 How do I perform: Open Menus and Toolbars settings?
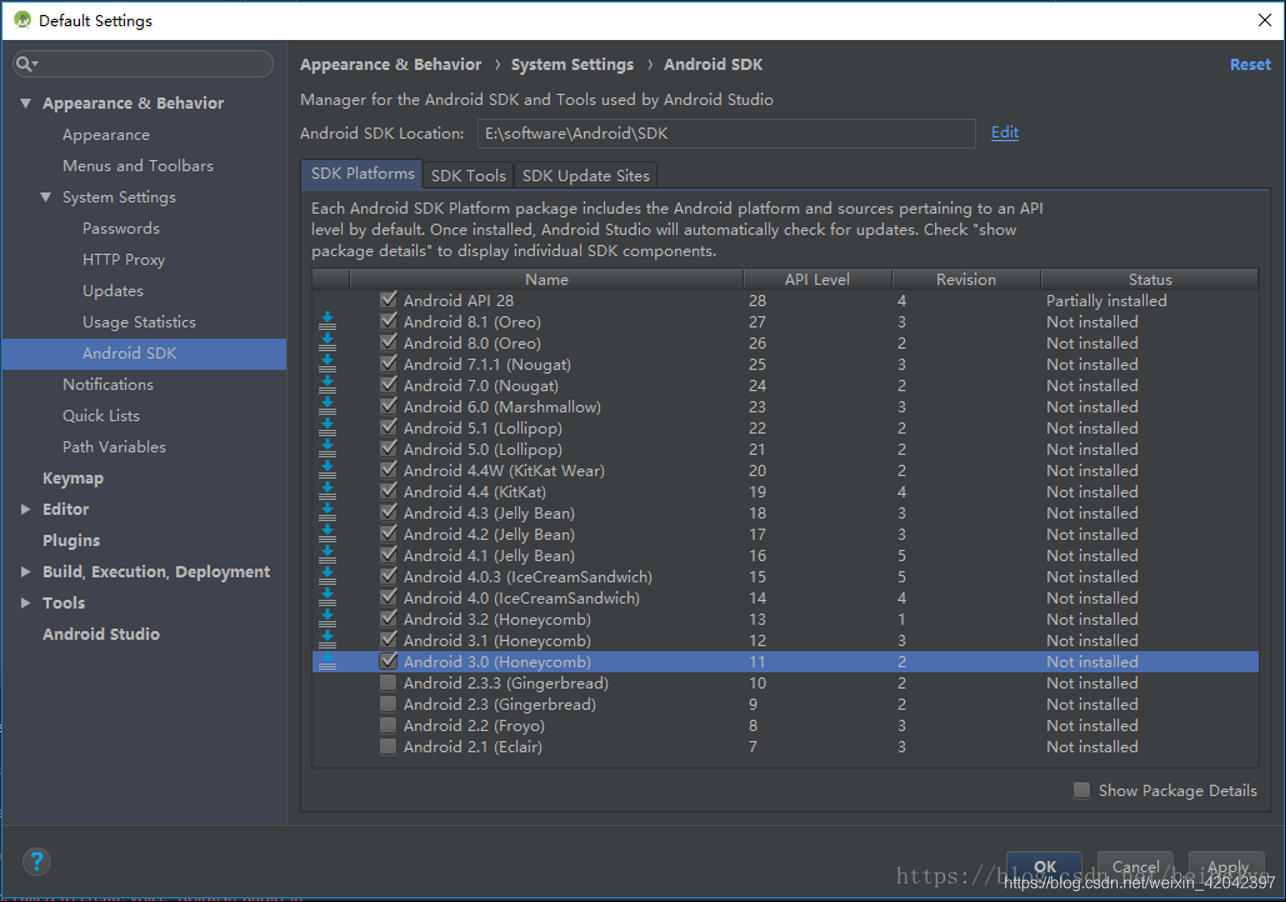(x=138, y=166)
